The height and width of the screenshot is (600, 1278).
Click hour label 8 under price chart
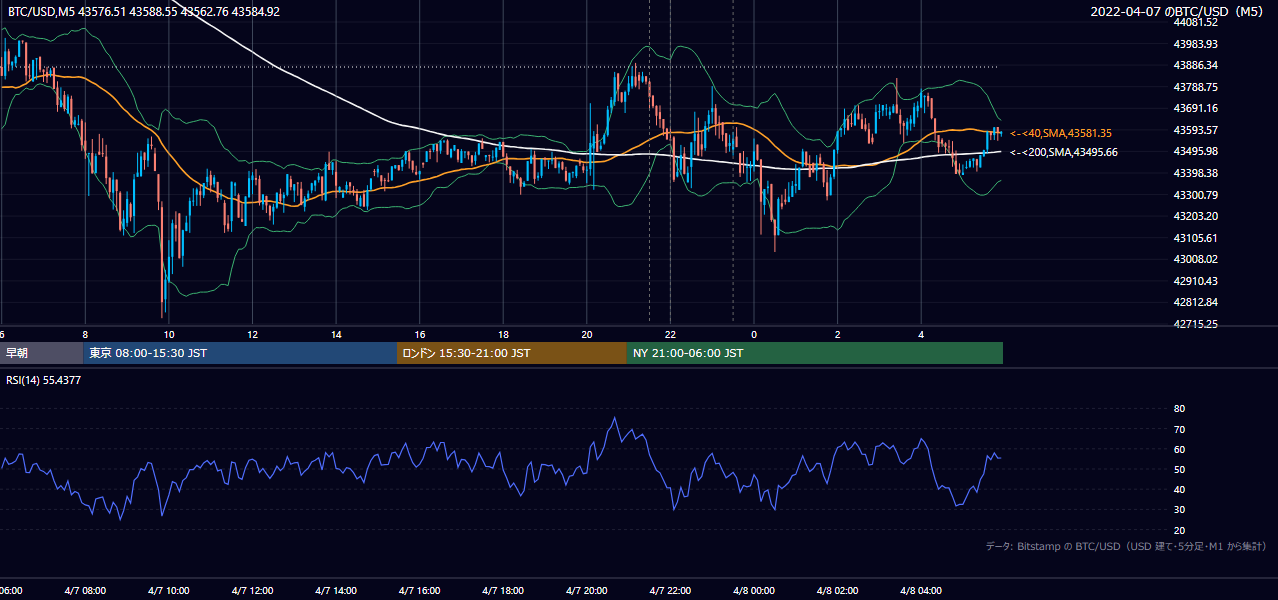[85, 335]
